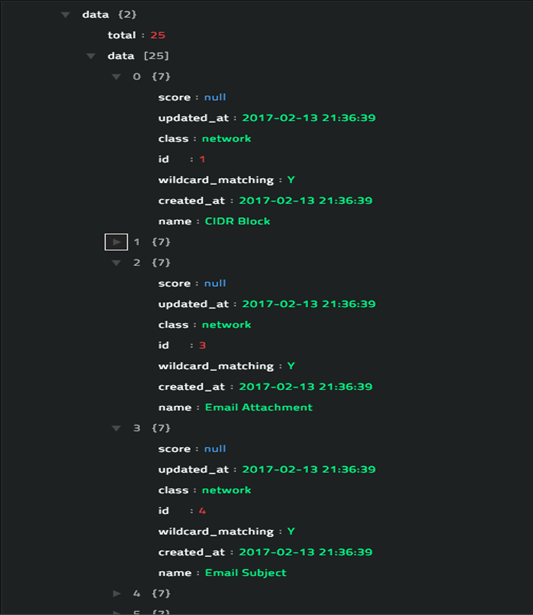
Task: Select the total value 25
Action: (158, 35)
